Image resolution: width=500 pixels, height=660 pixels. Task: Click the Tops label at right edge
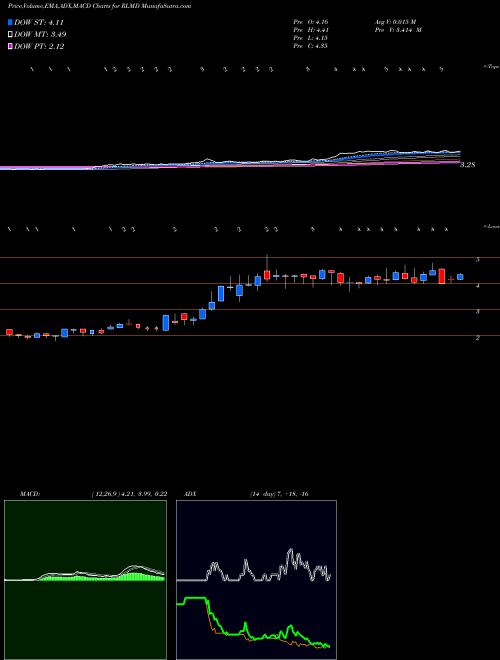point(492,67)
